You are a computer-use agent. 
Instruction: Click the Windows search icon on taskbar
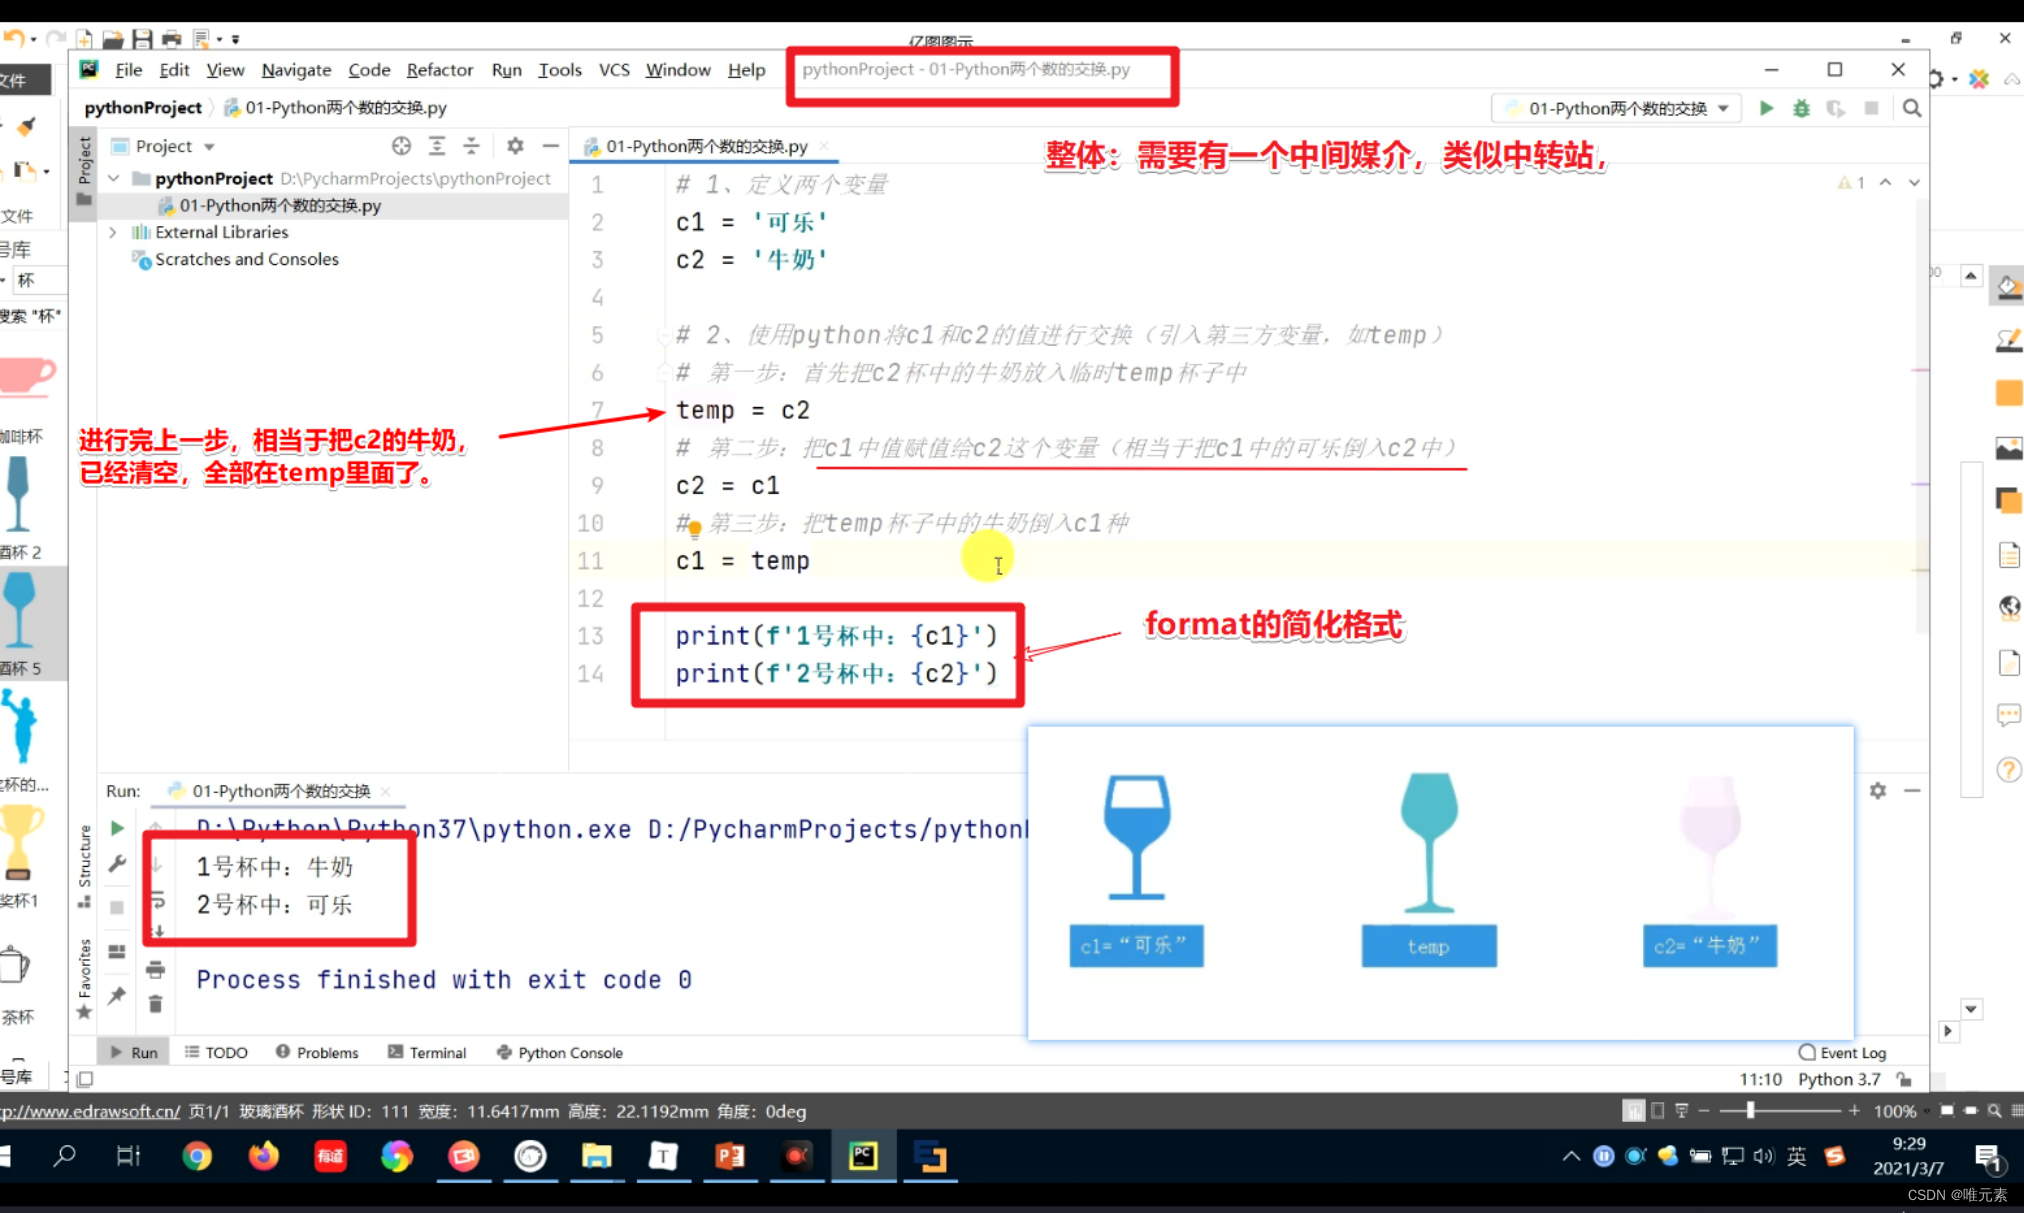pos(65,1157)
